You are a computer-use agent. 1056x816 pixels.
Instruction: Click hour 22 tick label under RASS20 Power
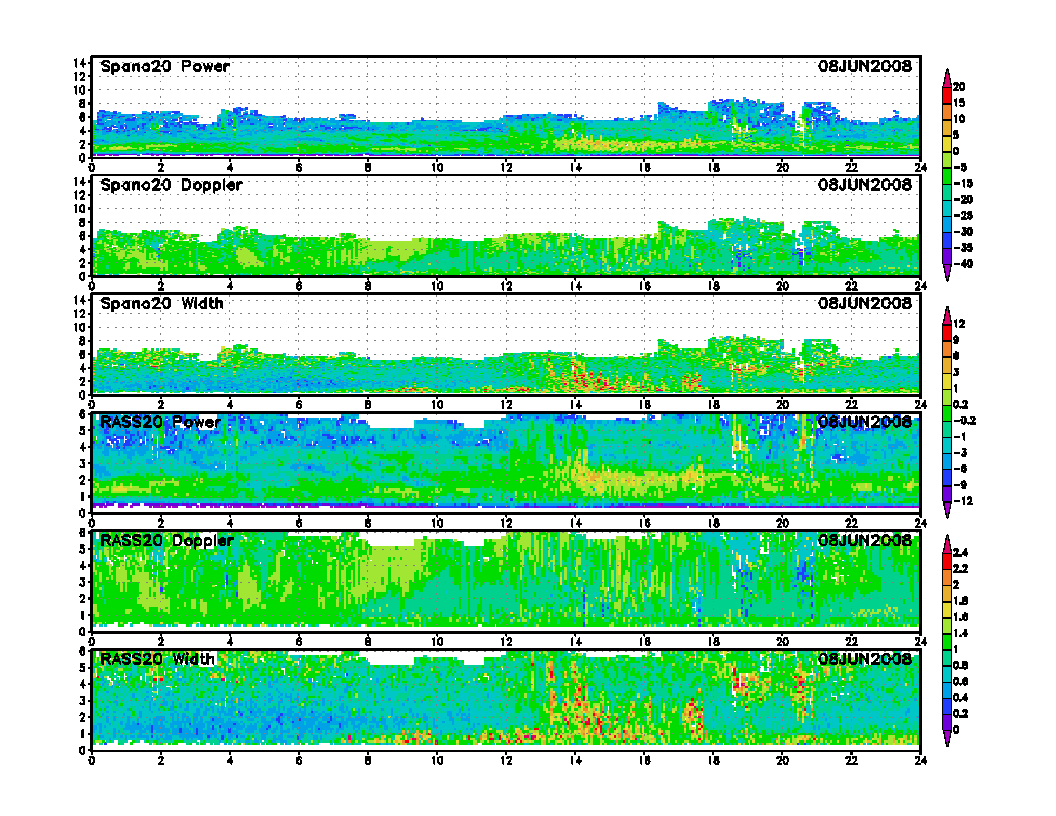click(x=851, y=523)
